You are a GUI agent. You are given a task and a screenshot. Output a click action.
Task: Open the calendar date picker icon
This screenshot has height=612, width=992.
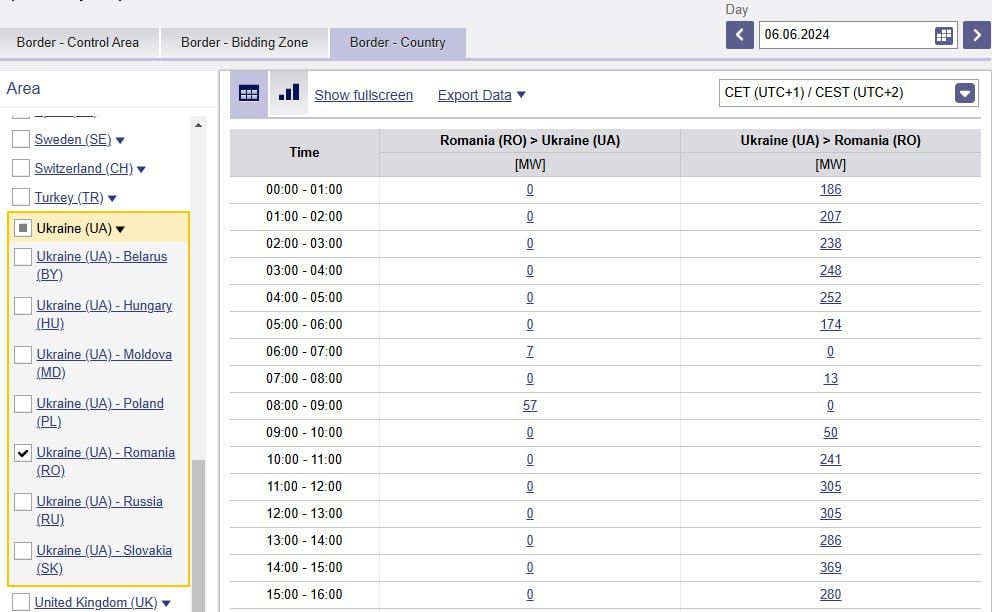[943, 35]
